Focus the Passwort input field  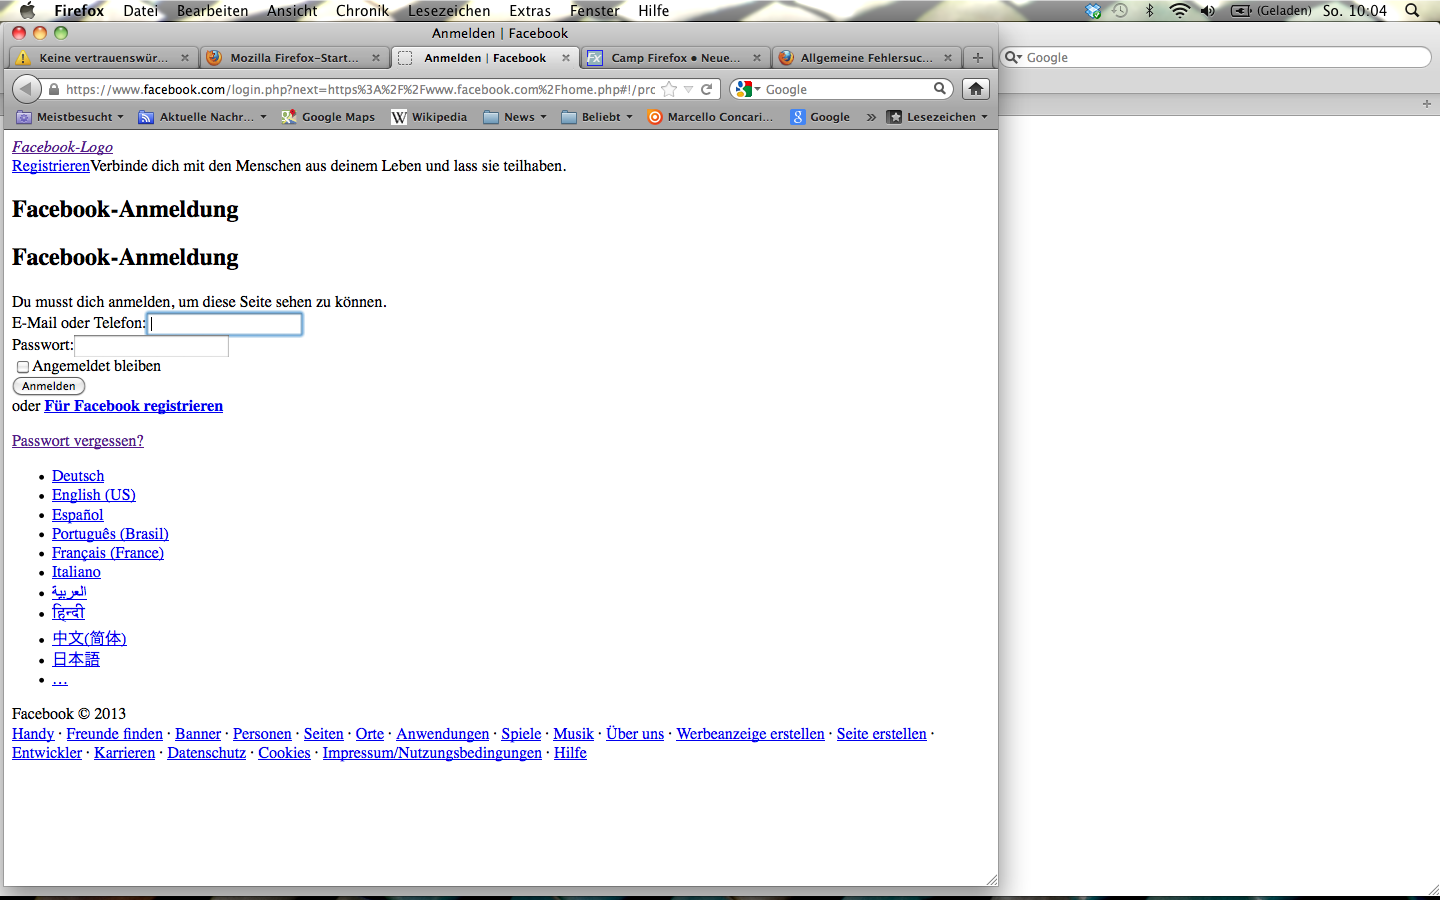(x=152, y=346)
